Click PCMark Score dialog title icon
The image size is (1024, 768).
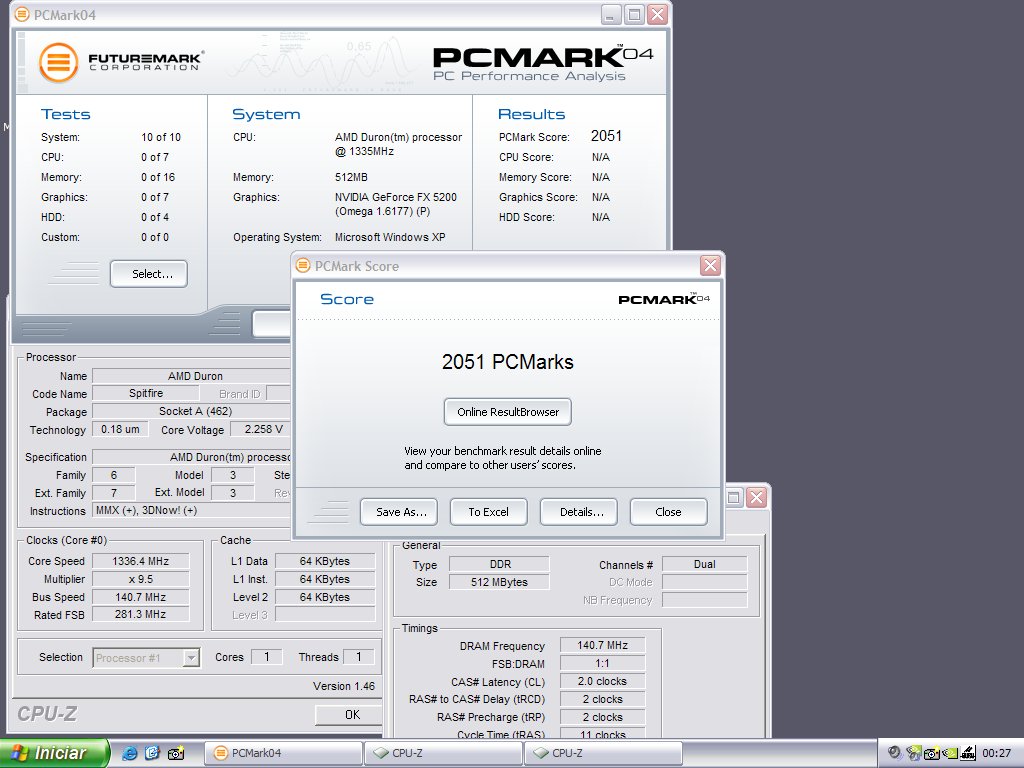point(302,265)
